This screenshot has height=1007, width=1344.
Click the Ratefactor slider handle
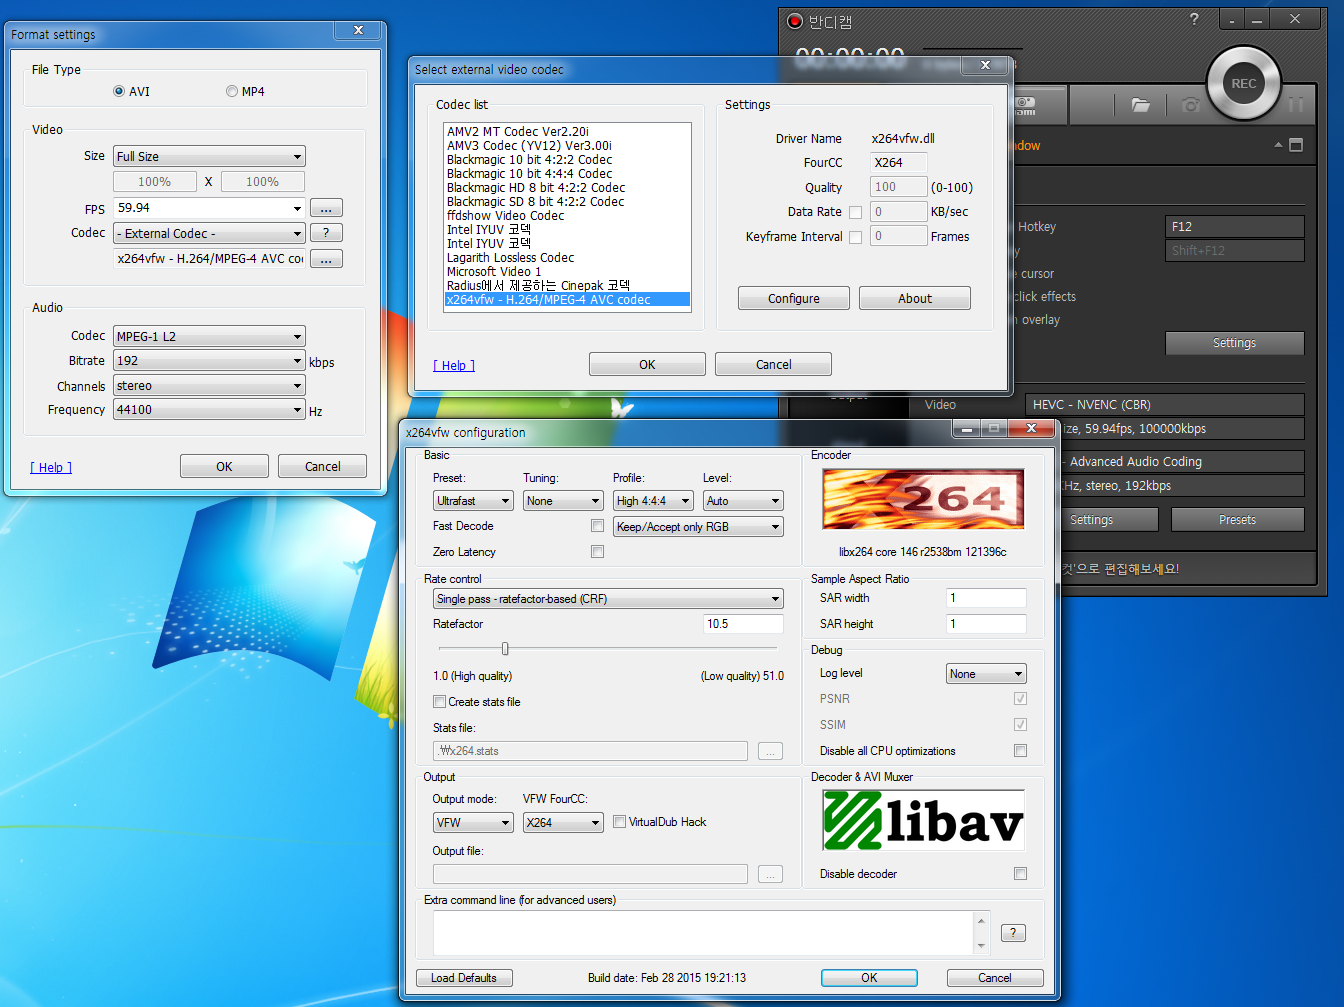click(505, 649)
